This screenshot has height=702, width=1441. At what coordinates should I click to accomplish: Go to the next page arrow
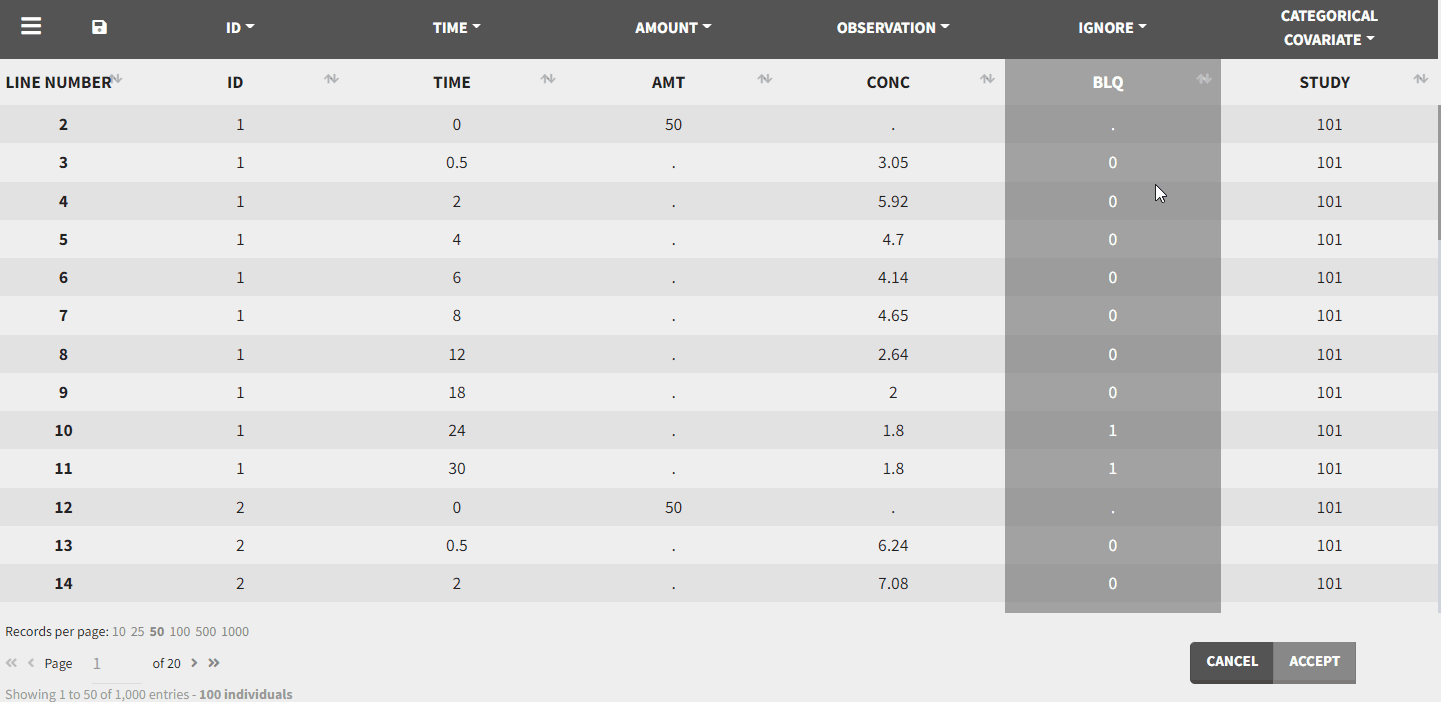(x=194, y=663)
